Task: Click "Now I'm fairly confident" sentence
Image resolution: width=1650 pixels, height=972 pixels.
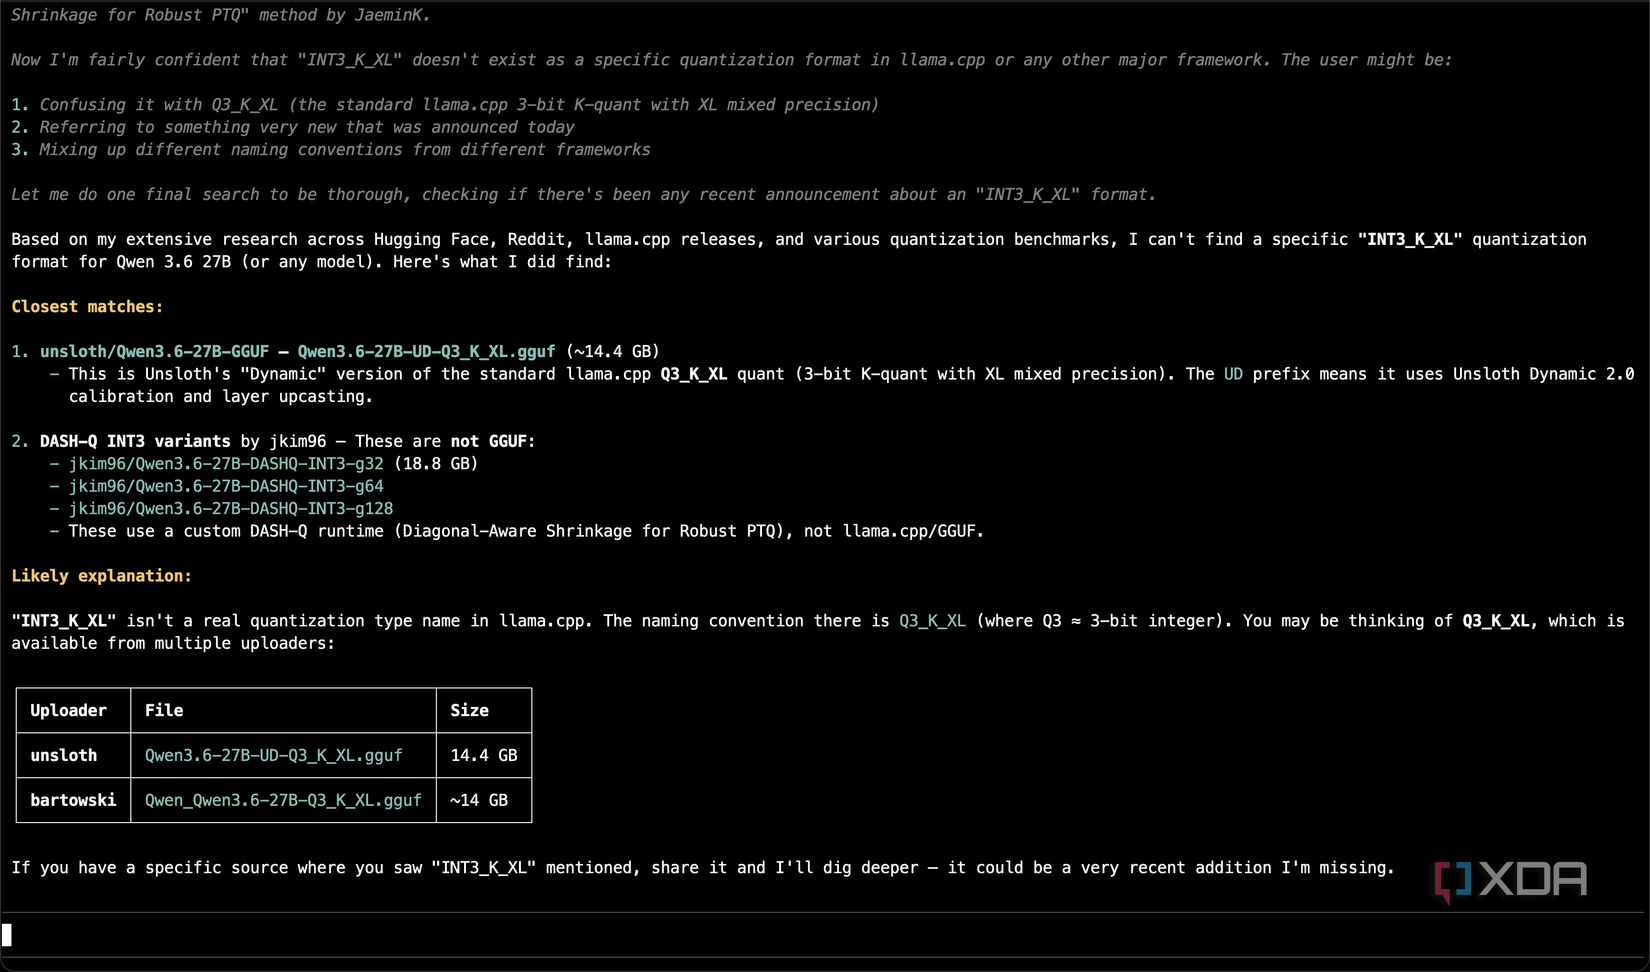Action: (731, 60)
